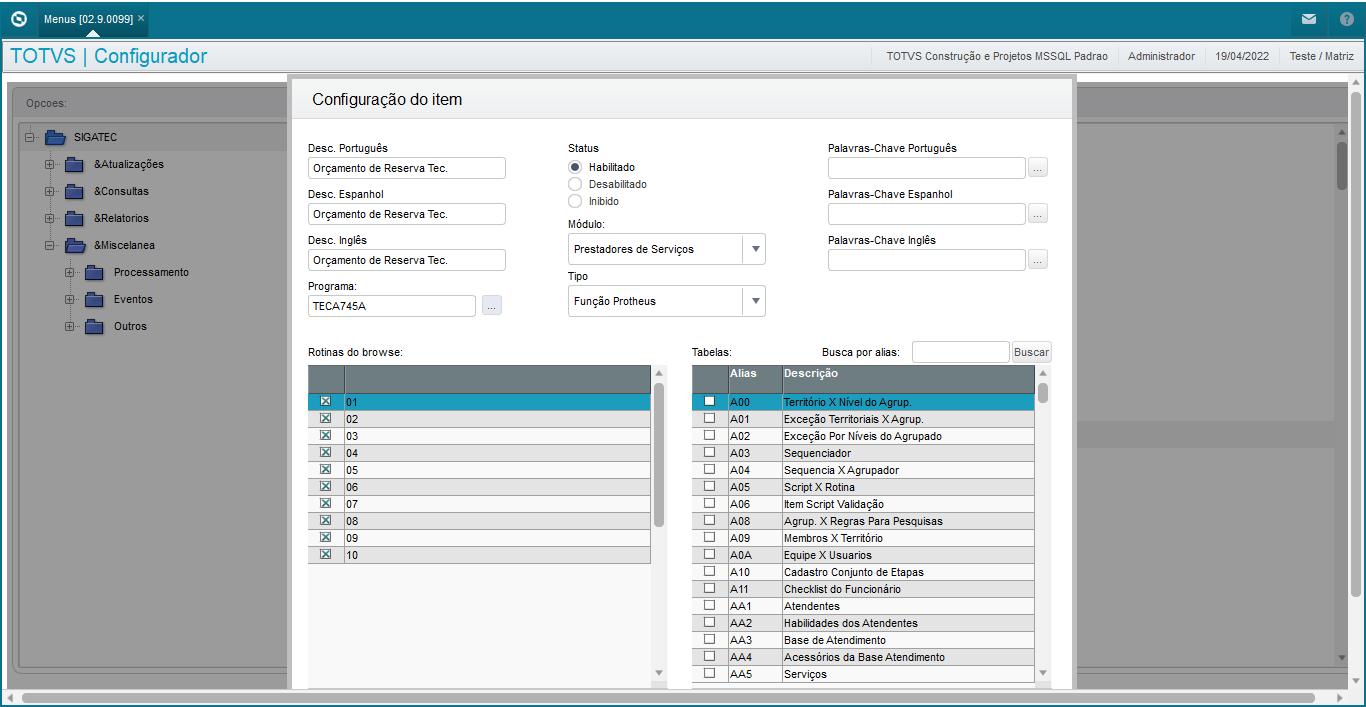Click the Desc. Inglês input field
Viewport: 1366px width, 707px height.
[x=407, y=260]
